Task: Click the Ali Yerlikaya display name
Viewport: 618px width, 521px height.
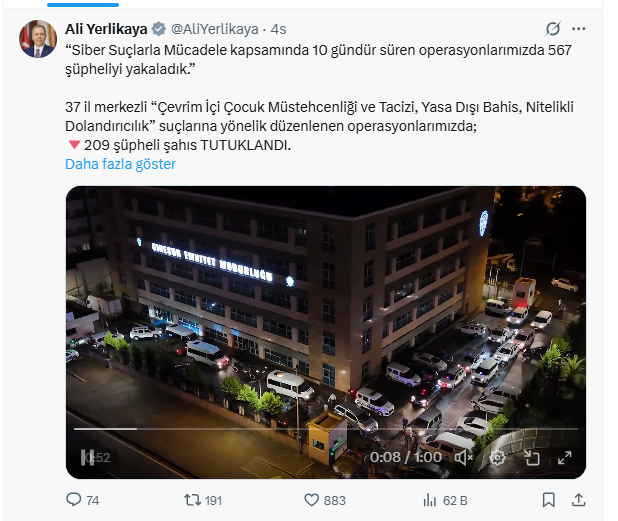Action: (106, 29)
